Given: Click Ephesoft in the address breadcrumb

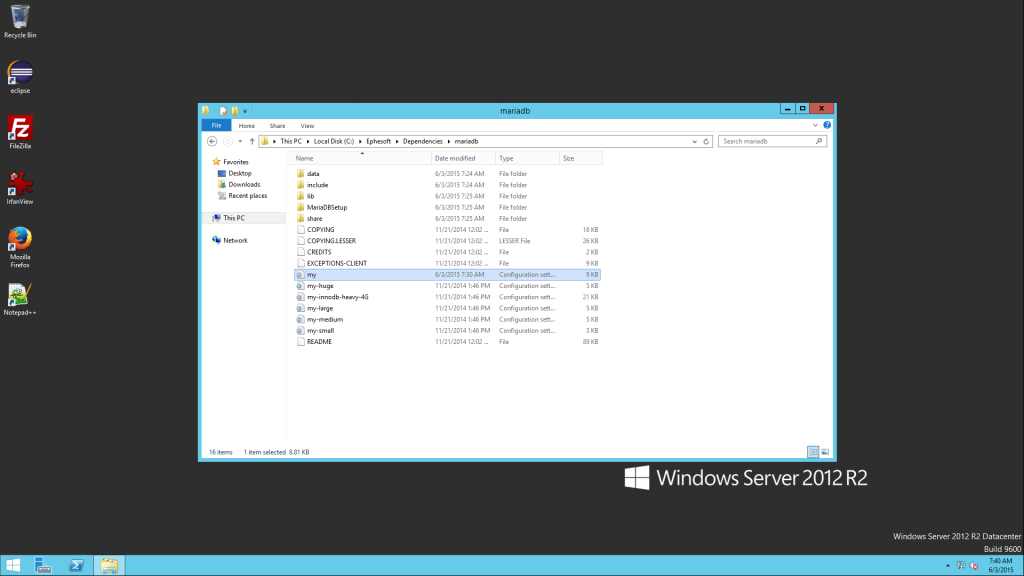Looking at the screenshot, I should pyautogui.click(x=378, y=141).
